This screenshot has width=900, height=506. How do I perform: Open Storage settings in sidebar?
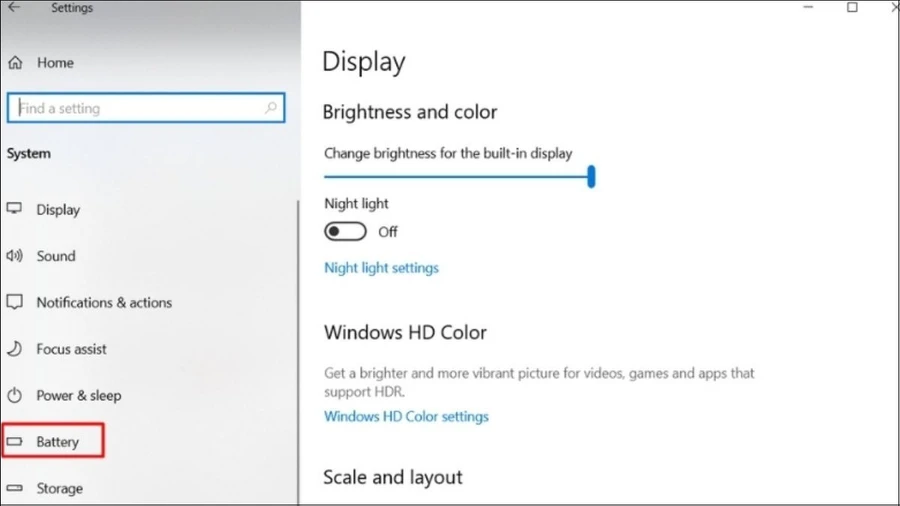tap(60, 488)
